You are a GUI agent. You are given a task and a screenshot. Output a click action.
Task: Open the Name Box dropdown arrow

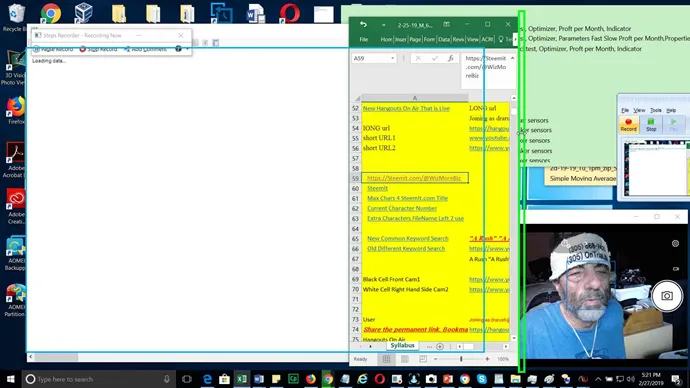coord(392,59)
